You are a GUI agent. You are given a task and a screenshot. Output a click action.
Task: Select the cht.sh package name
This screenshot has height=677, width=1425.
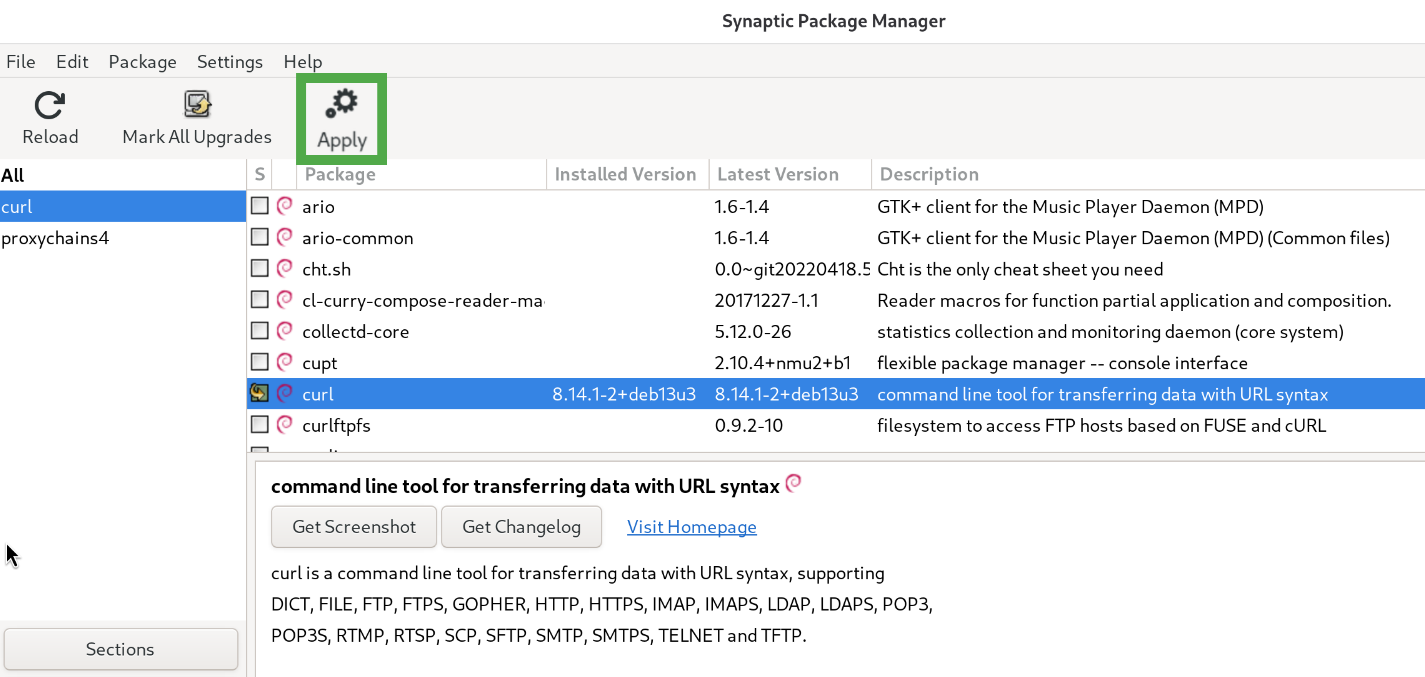[x=326, y=269]
